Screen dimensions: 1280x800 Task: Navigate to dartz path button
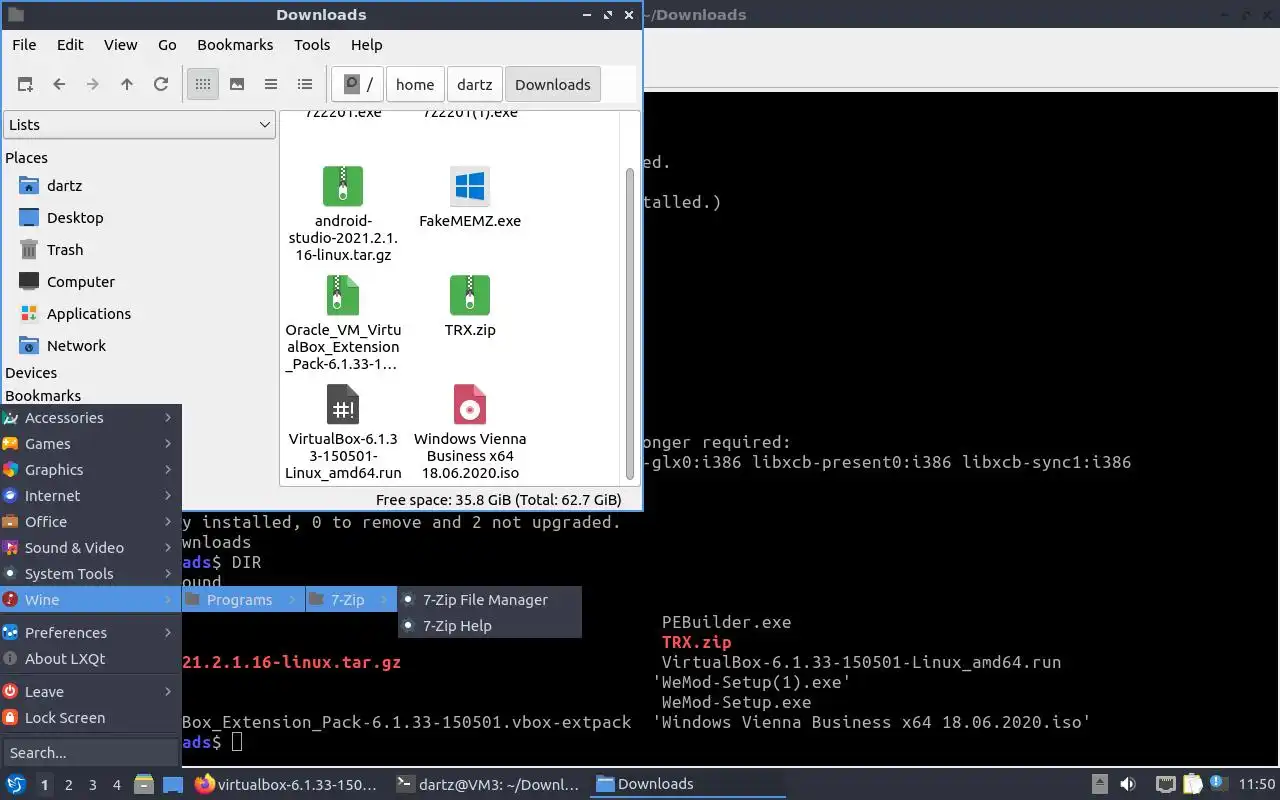tap(475, 85)
